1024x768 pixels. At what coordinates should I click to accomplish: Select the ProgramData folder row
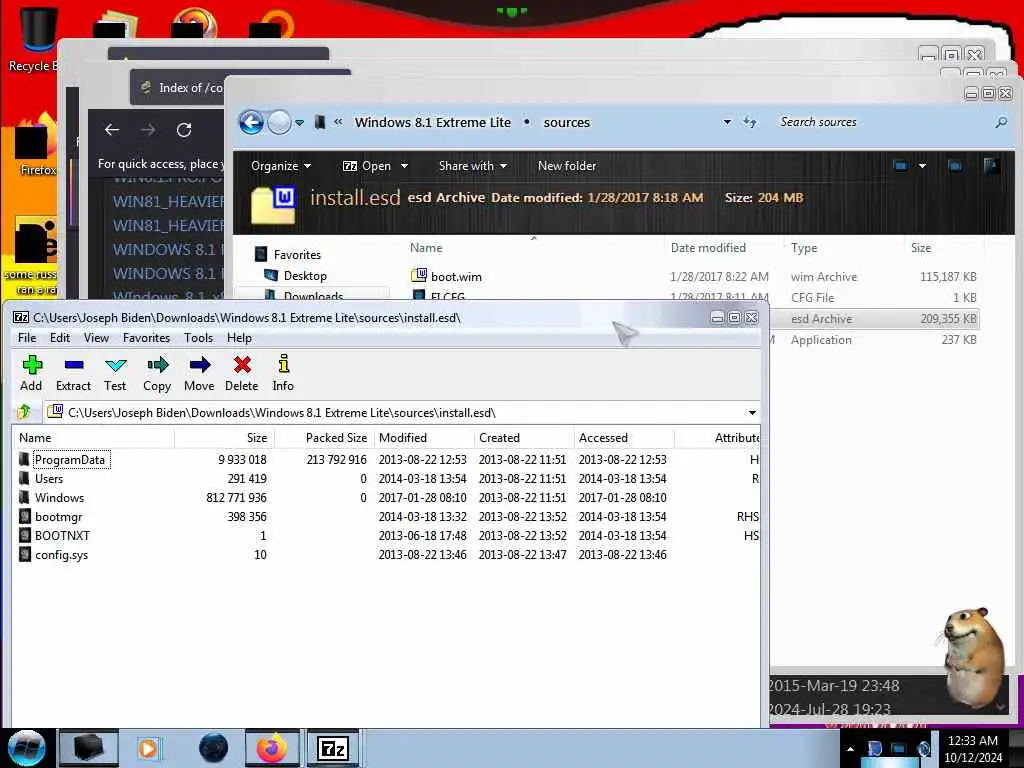point(385,460)
